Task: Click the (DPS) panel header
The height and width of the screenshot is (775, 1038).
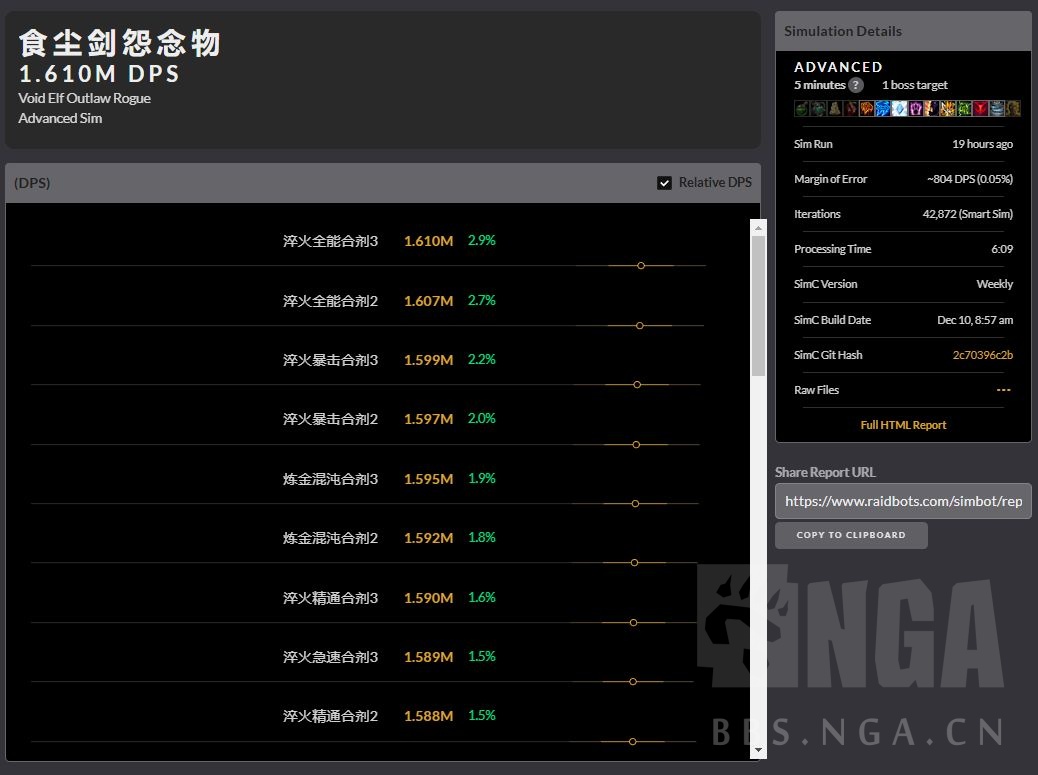Action: point(31,183)
